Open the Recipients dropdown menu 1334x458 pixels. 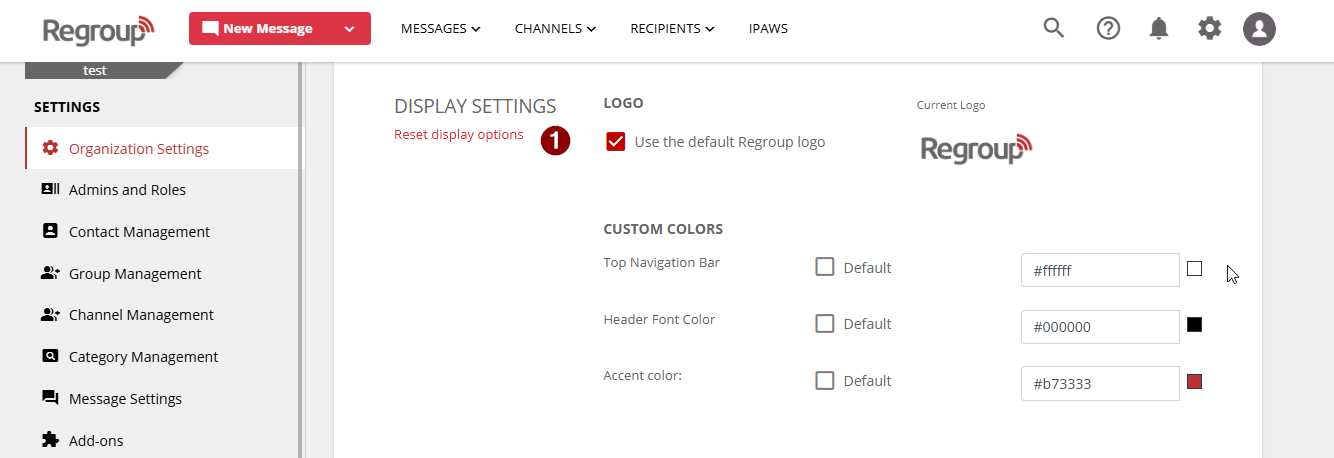[672, 29]
